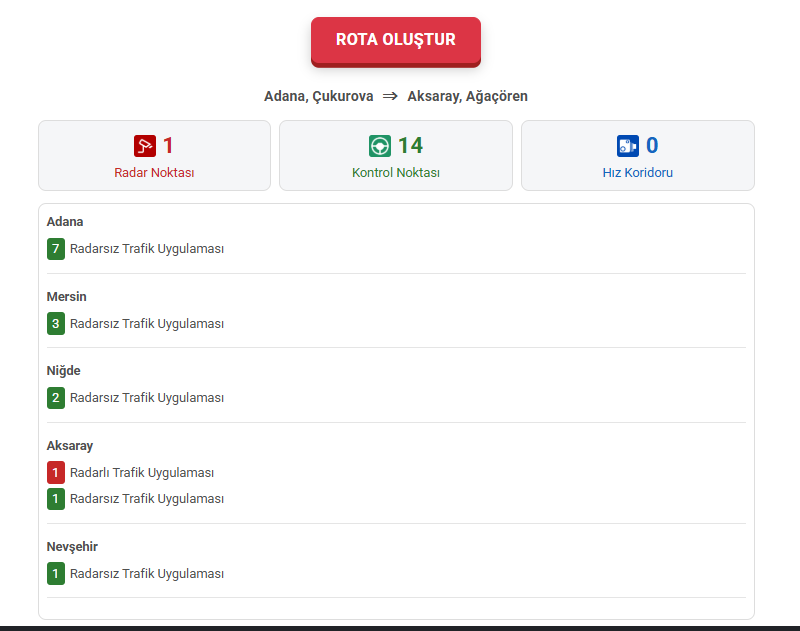Screen dimensions: 800x631
Task: Click the ROTA OLUŞTUR button
Action: tap(395, 40)
